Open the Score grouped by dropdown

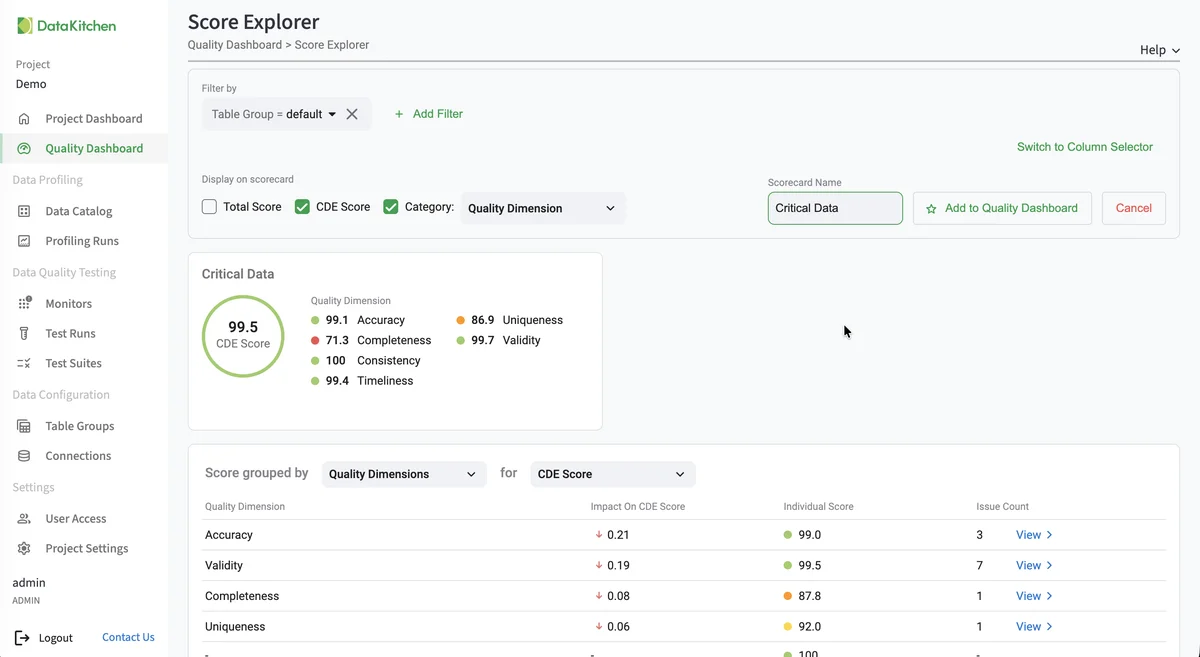click(404, 473)
